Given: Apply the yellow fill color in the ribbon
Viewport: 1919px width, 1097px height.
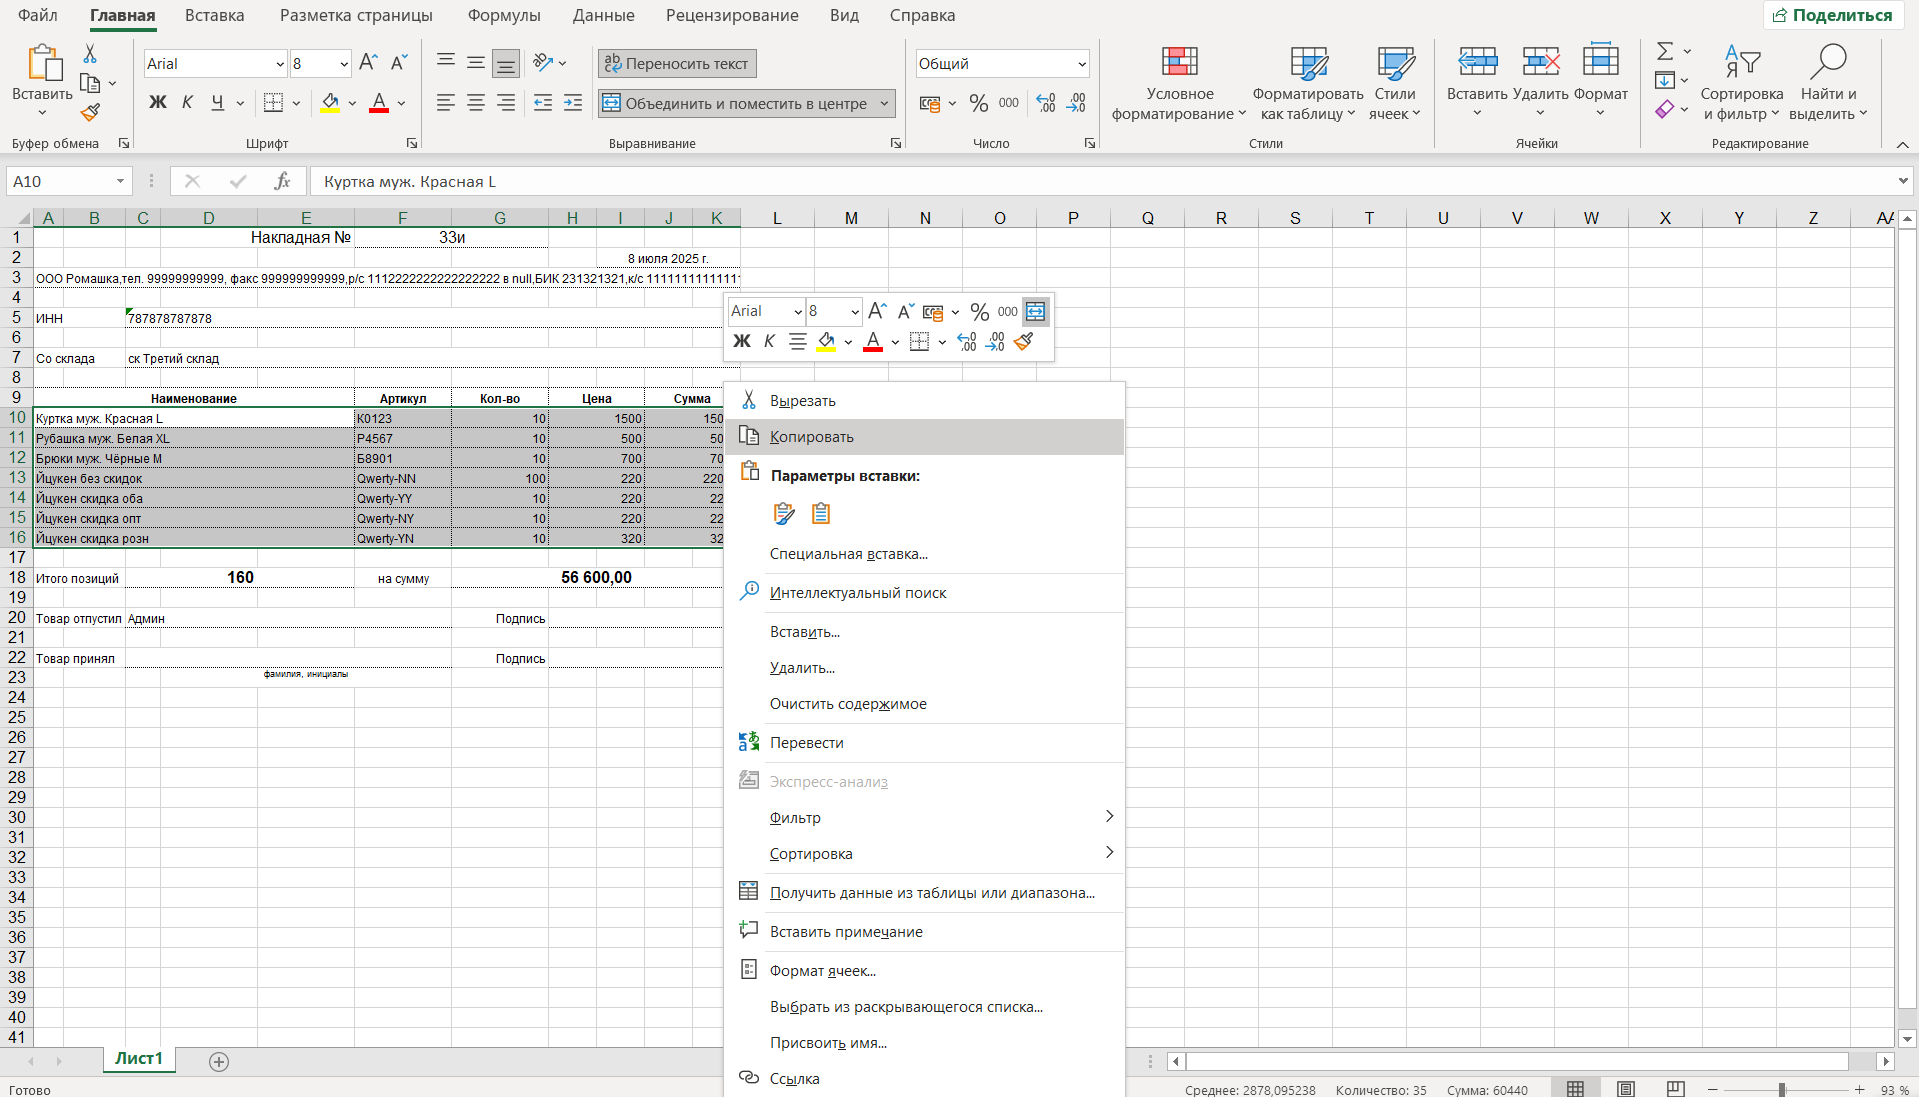Looking at the screenshot, I should [329, 103].
